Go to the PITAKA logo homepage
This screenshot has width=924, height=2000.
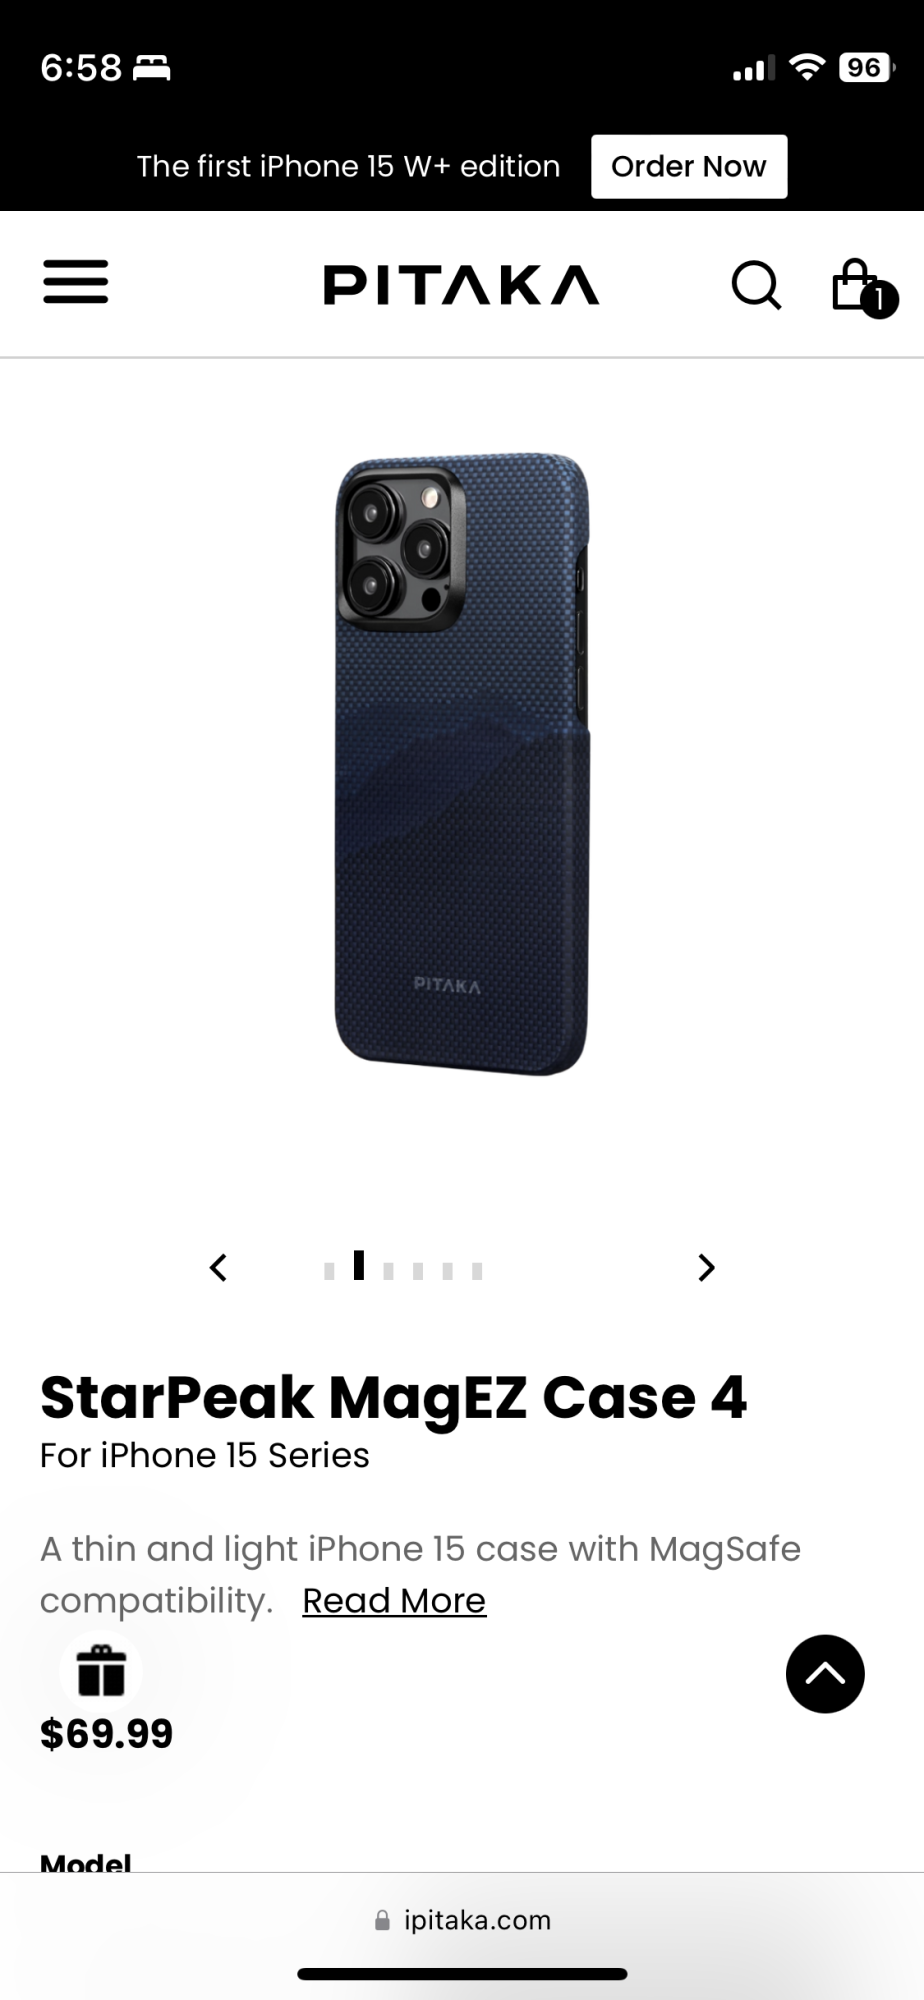tap(461, 285)
